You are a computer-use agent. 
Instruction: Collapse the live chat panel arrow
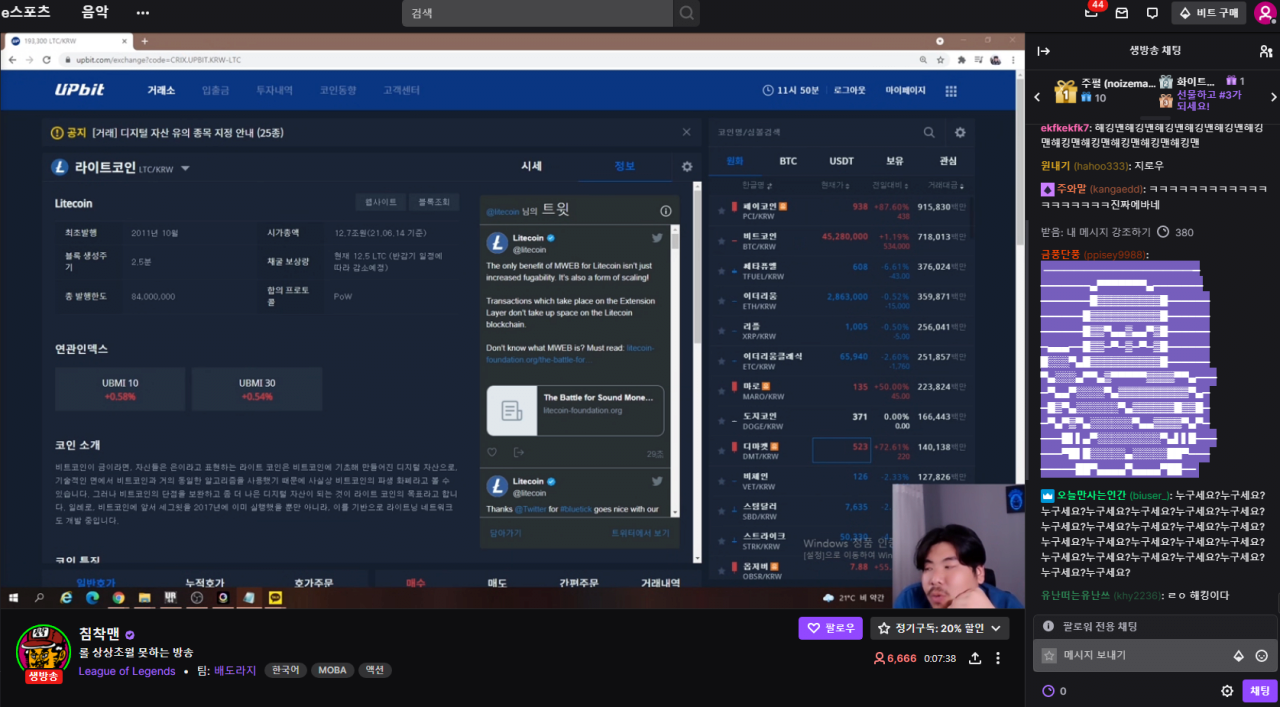click(x=1043, y=51)
